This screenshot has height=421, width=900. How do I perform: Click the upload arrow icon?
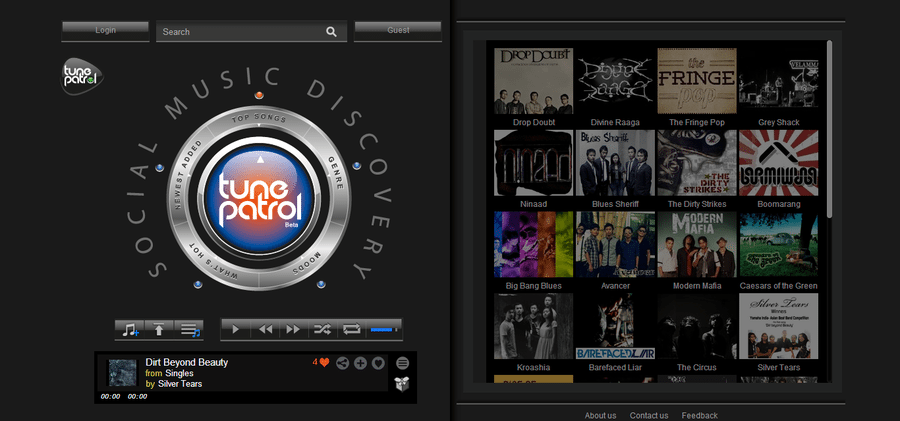coord(160,329)
